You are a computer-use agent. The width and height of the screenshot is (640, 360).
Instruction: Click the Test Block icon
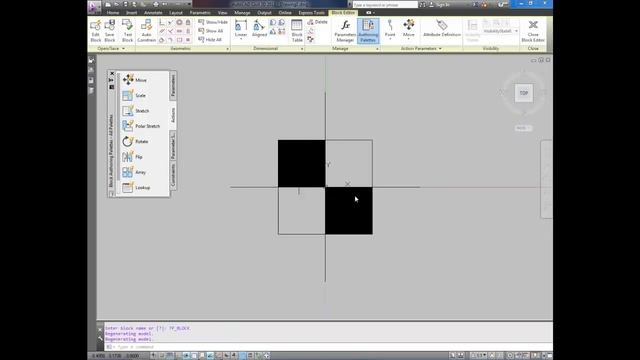(x=127, y=31)
